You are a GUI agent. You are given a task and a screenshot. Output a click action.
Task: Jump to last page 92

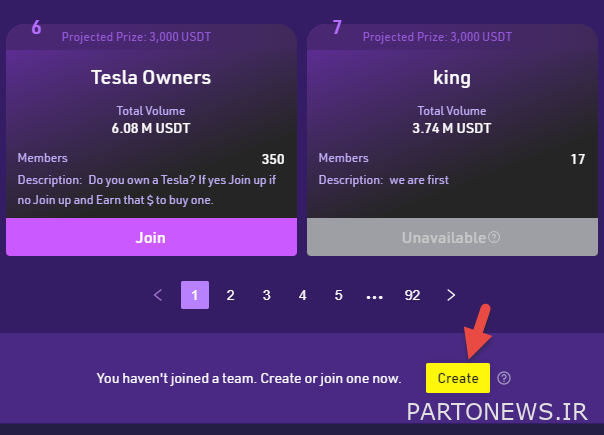pyautogui.click(x=412, y=295)
